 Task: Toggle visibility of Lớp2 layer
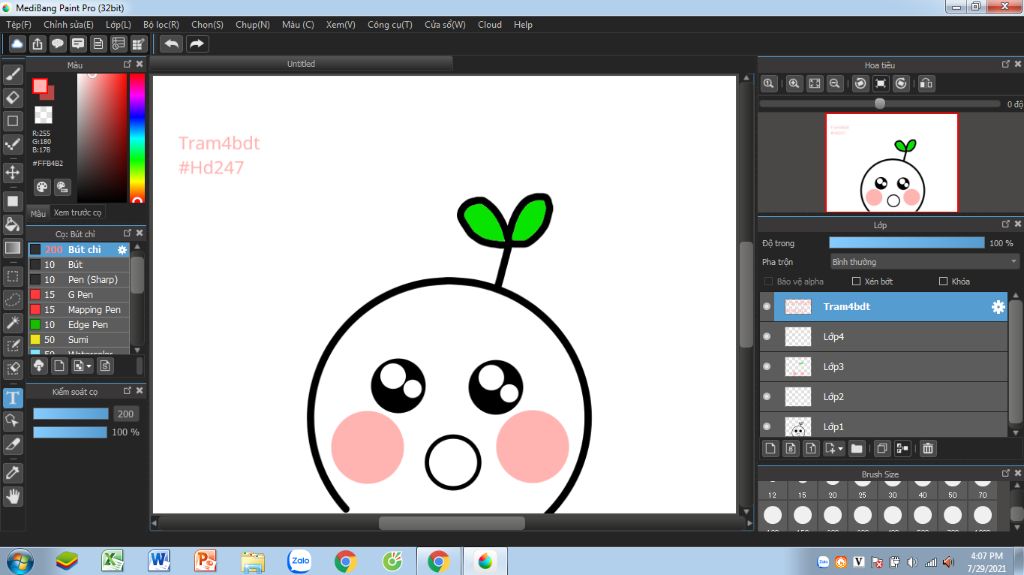click(x=767, y=397)
